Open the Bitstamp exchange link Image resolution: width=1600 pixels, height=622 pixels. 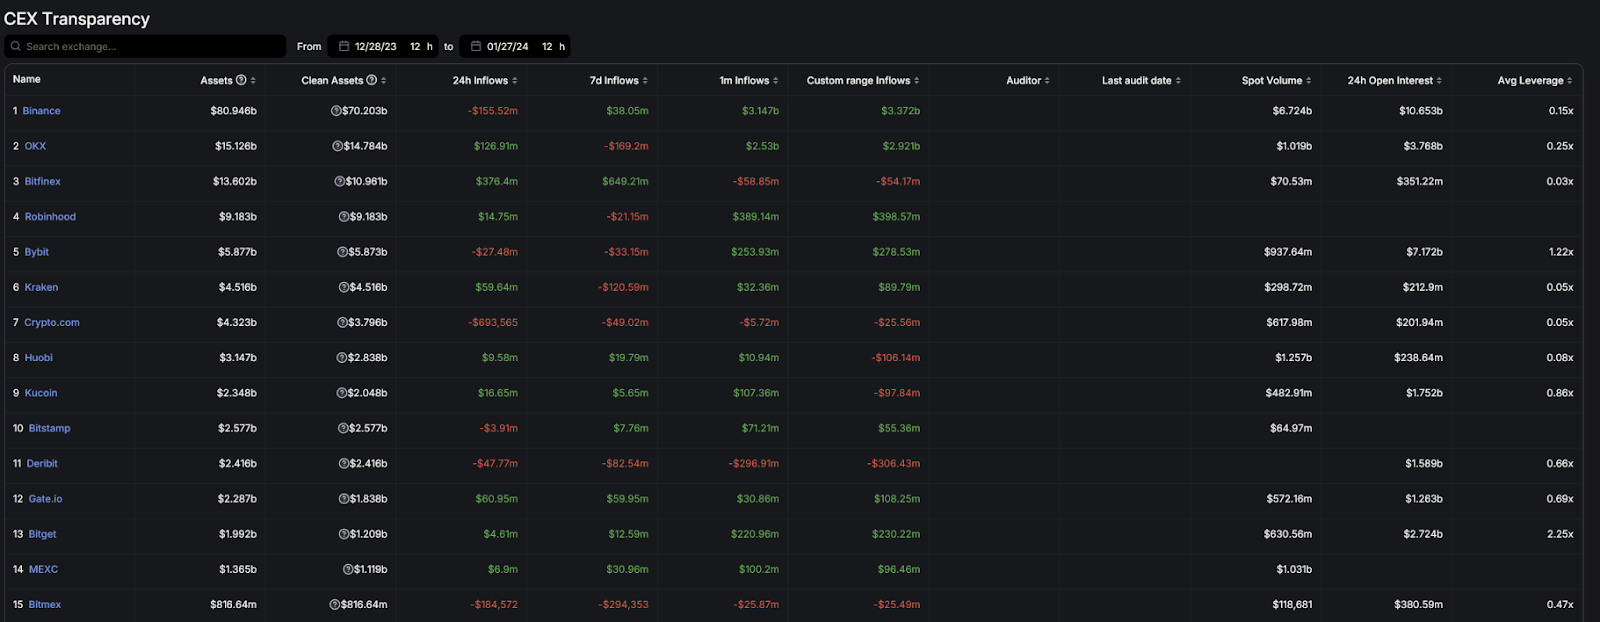(x=49, y=428)
